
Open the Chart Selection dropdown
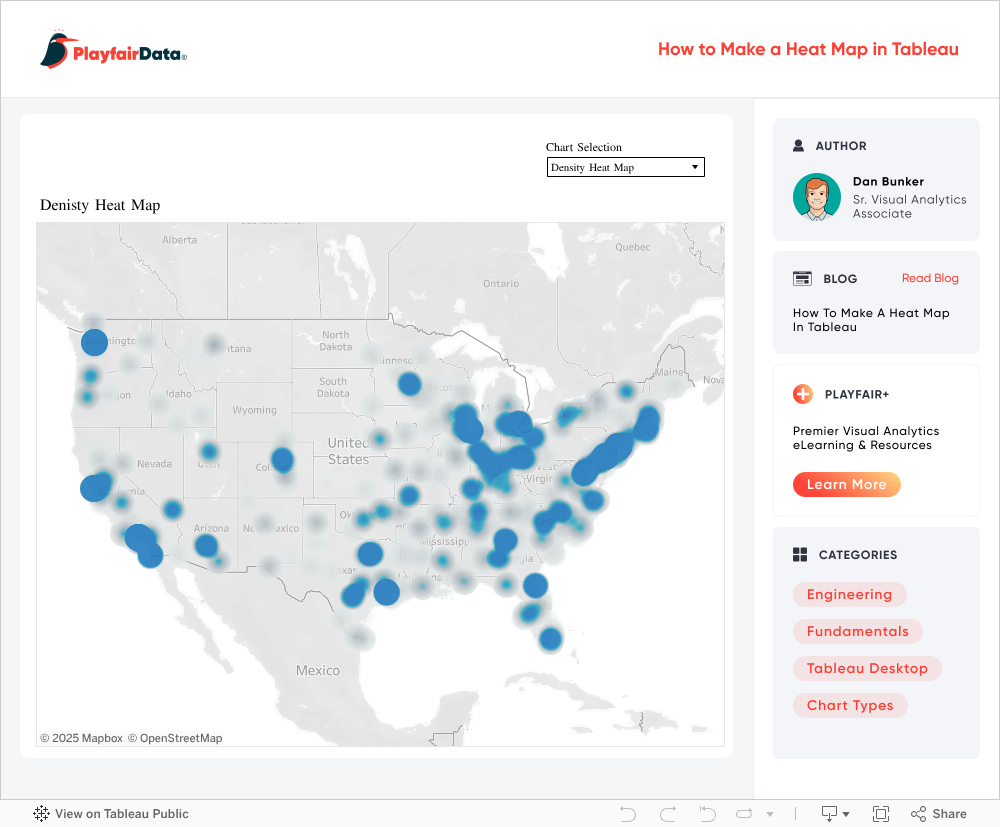625,167
